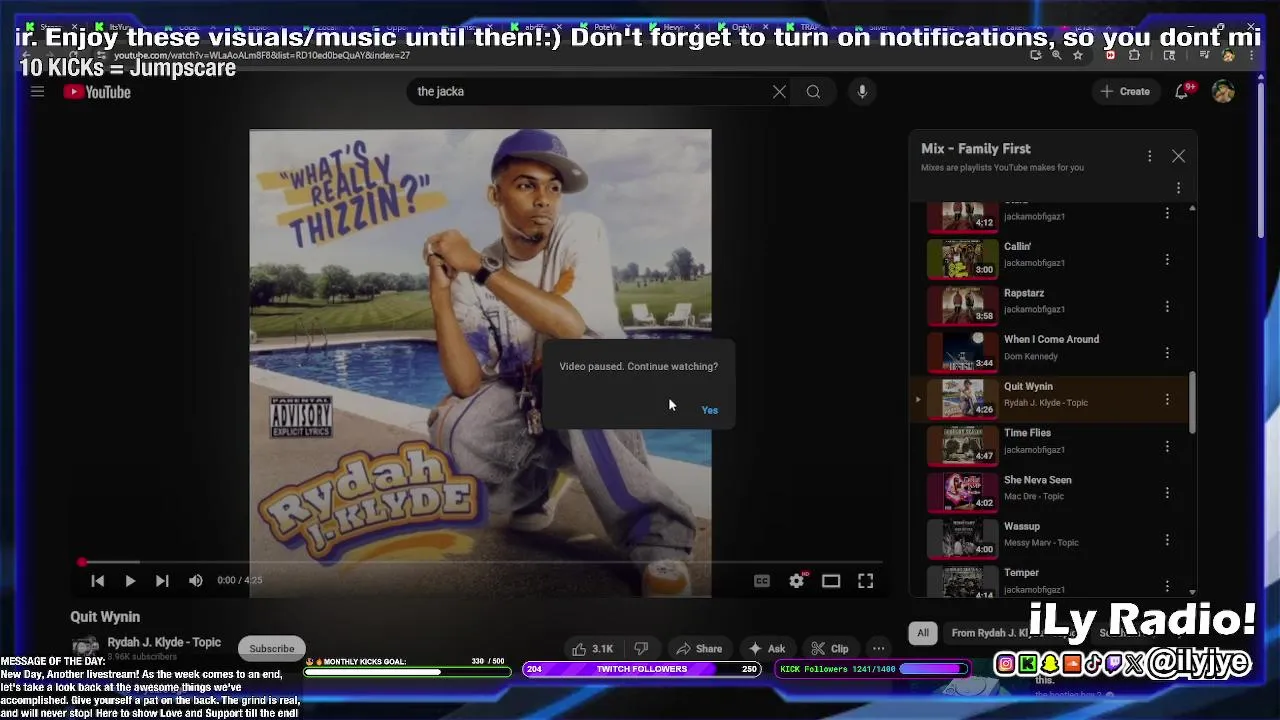This screenshot has width=1280, height=720.
Task: Open Chrome extensions puzzle icon
Action: [1134, 56]
